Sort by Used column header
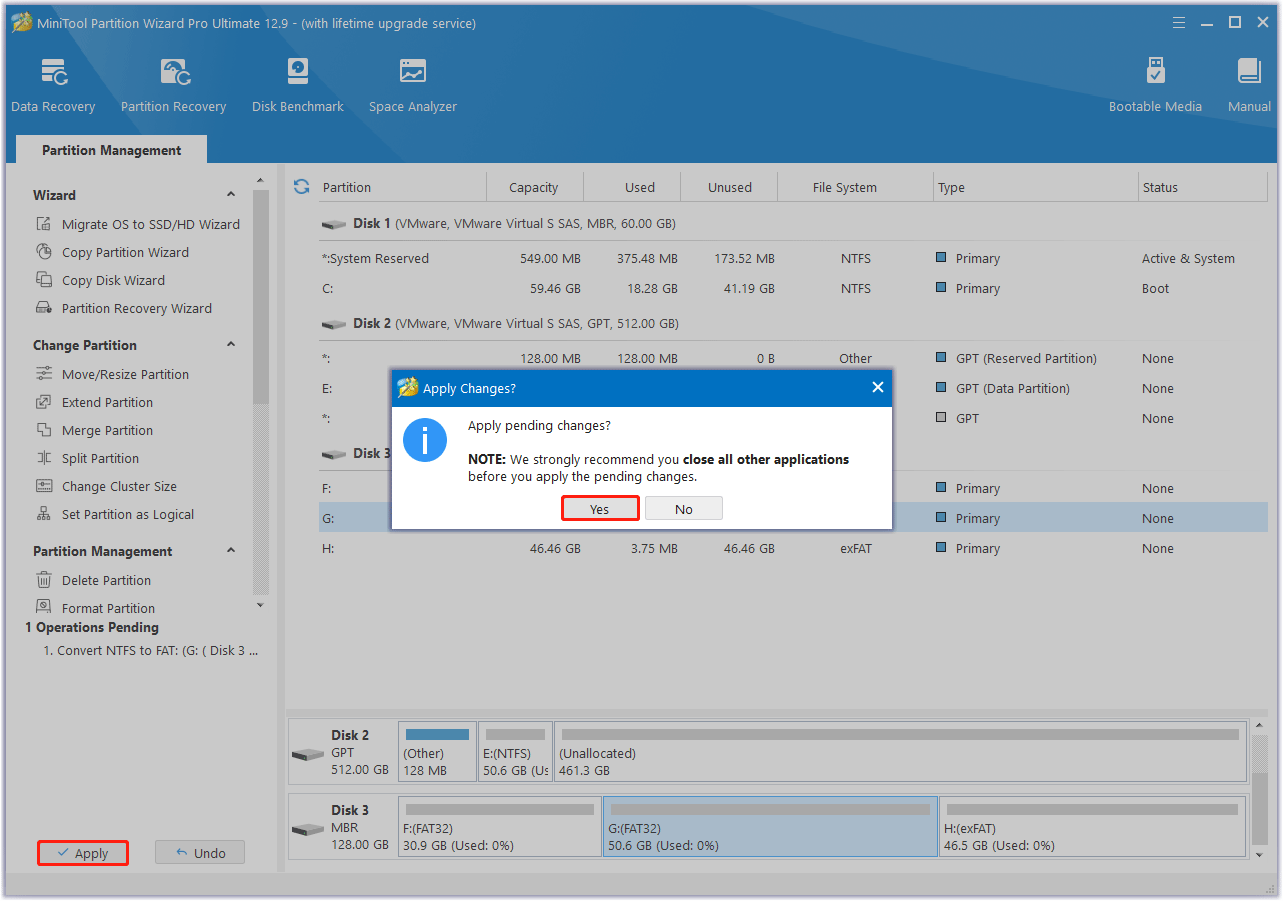The height and width of the screenshot is (901, 1283). point(640,187)
